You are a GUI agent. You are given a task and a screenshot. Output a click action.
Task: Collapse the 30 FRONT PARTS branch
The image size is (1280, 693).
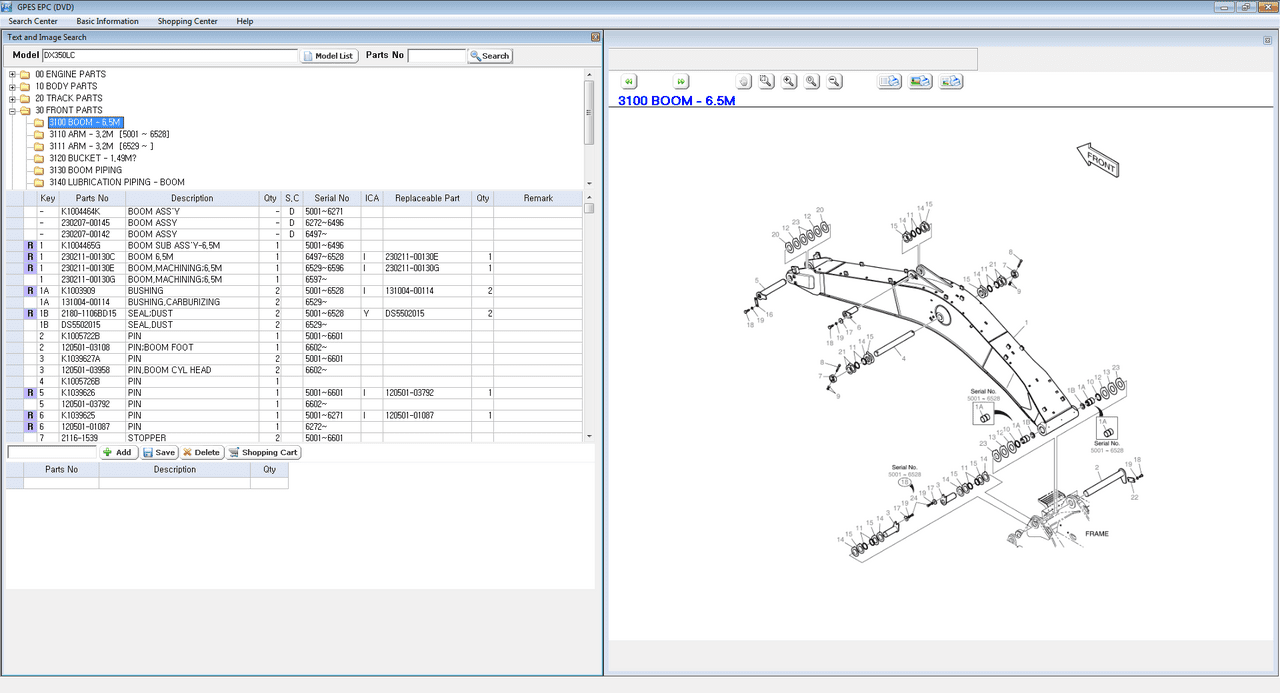tap(10, 110)
